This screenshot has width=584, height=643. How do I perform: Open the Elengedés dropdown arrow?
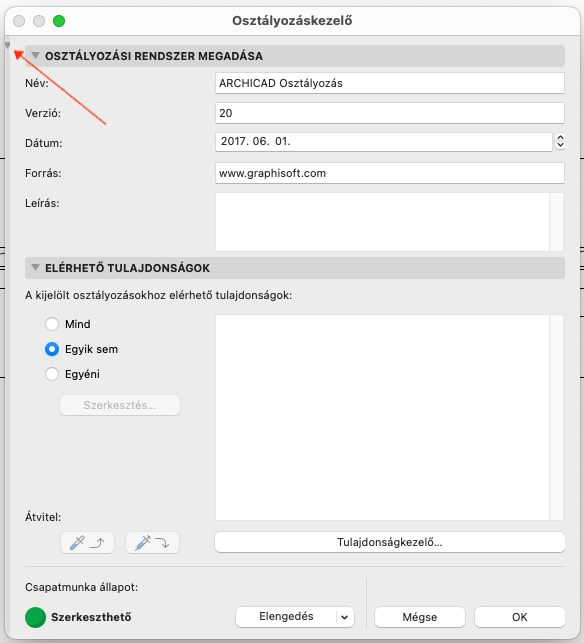point(345,617)
